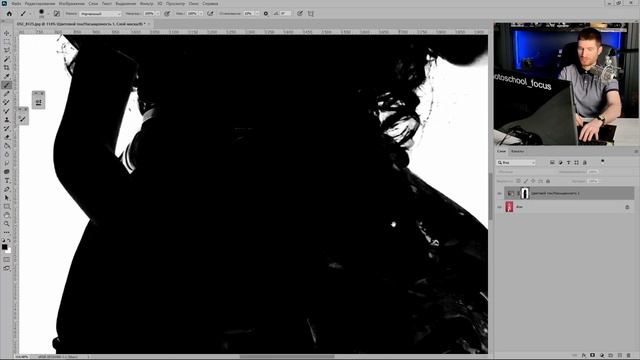Viewport: 640px width, 360px height.
Task: Create new adjustment layer from panel bottom
Action: tap(602, 356)
